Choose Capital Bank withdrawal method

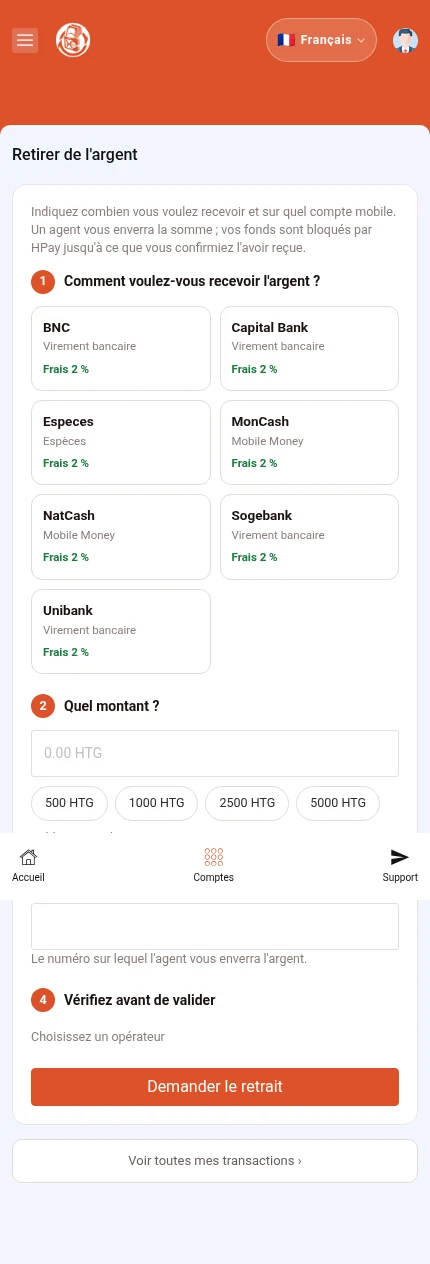point(309,348)
